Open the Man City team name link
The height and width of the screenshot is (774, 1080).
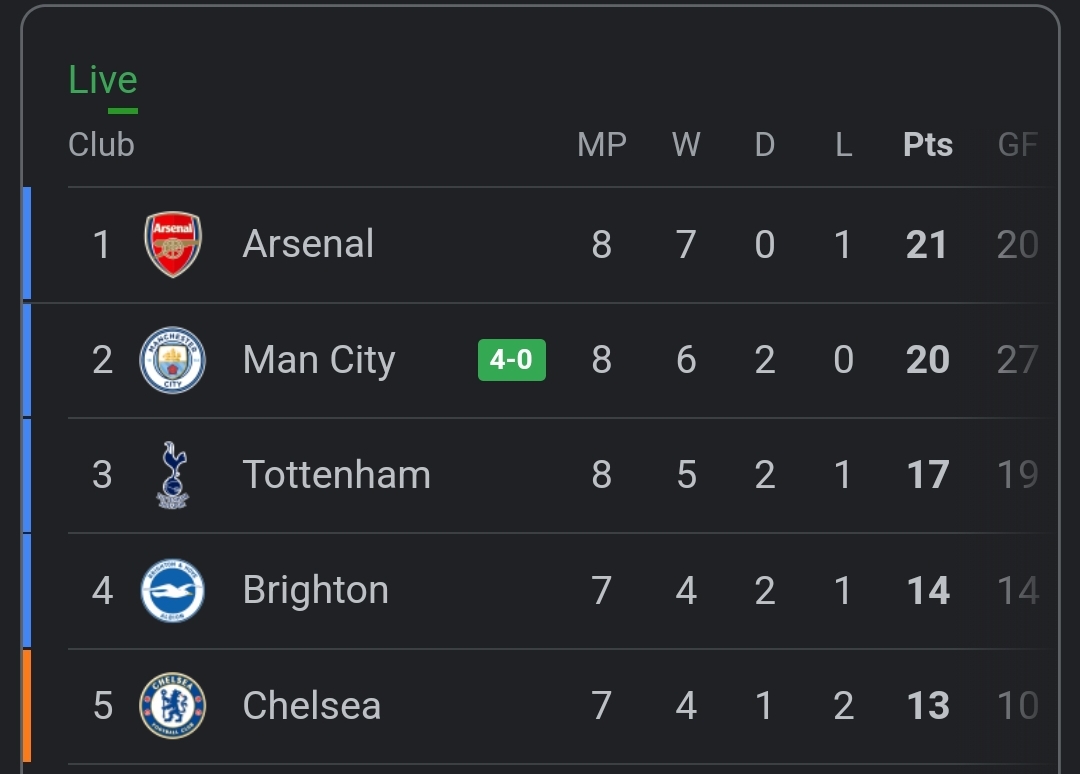319,360
